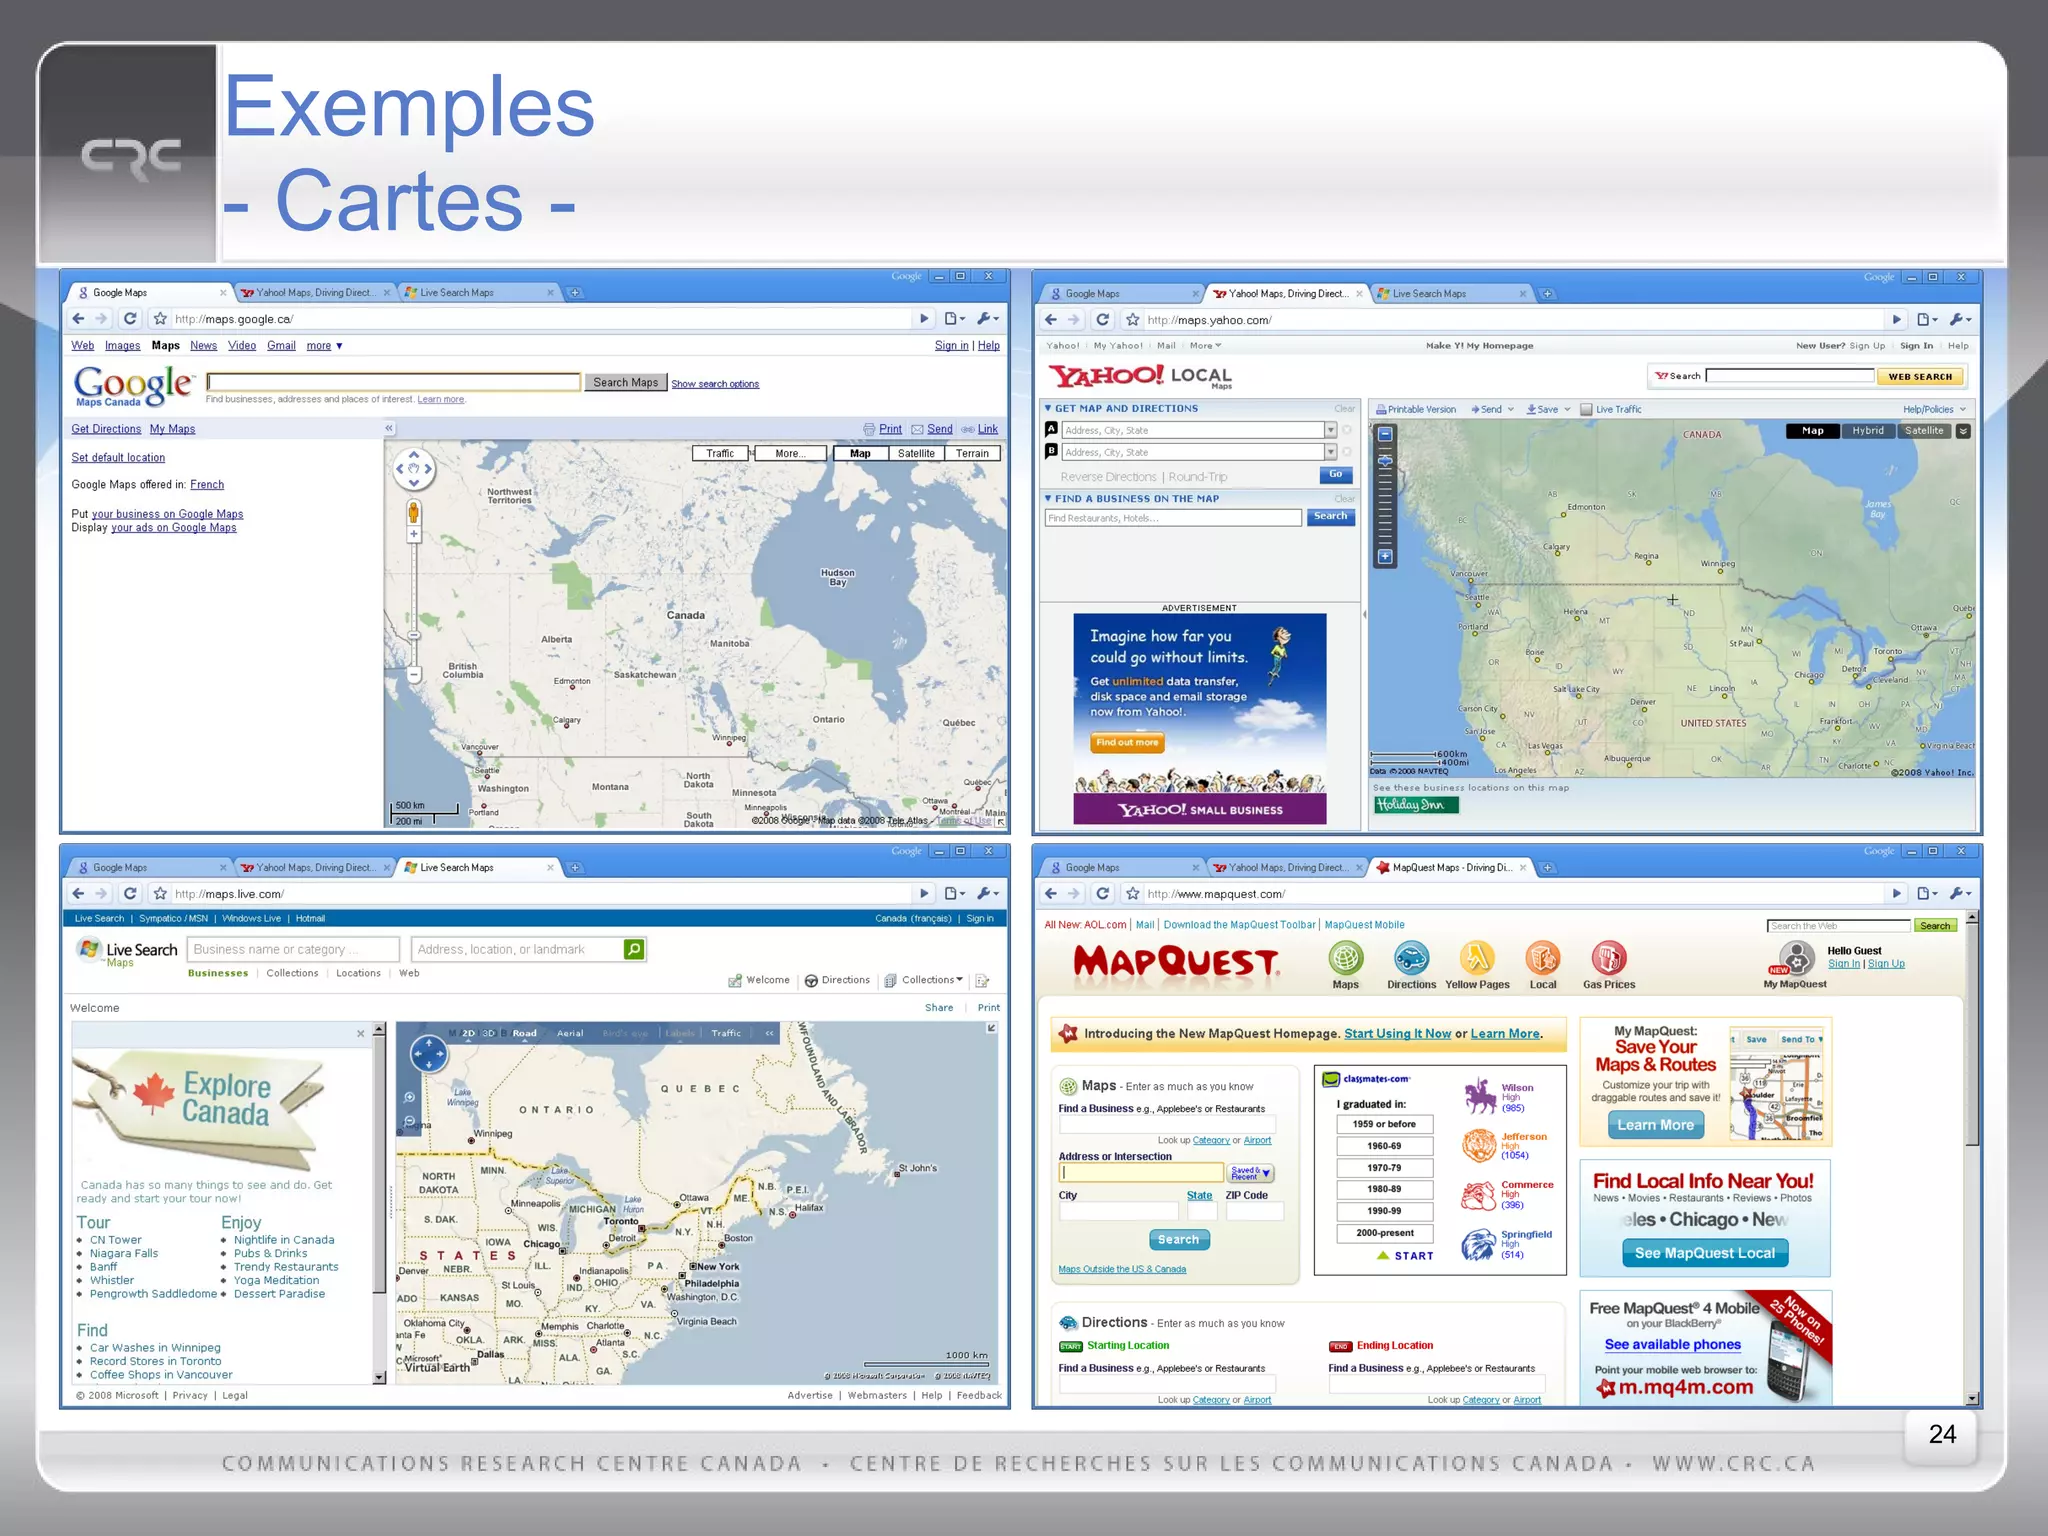Toggle Aerial view in Live Search map

click(570, 1033)
